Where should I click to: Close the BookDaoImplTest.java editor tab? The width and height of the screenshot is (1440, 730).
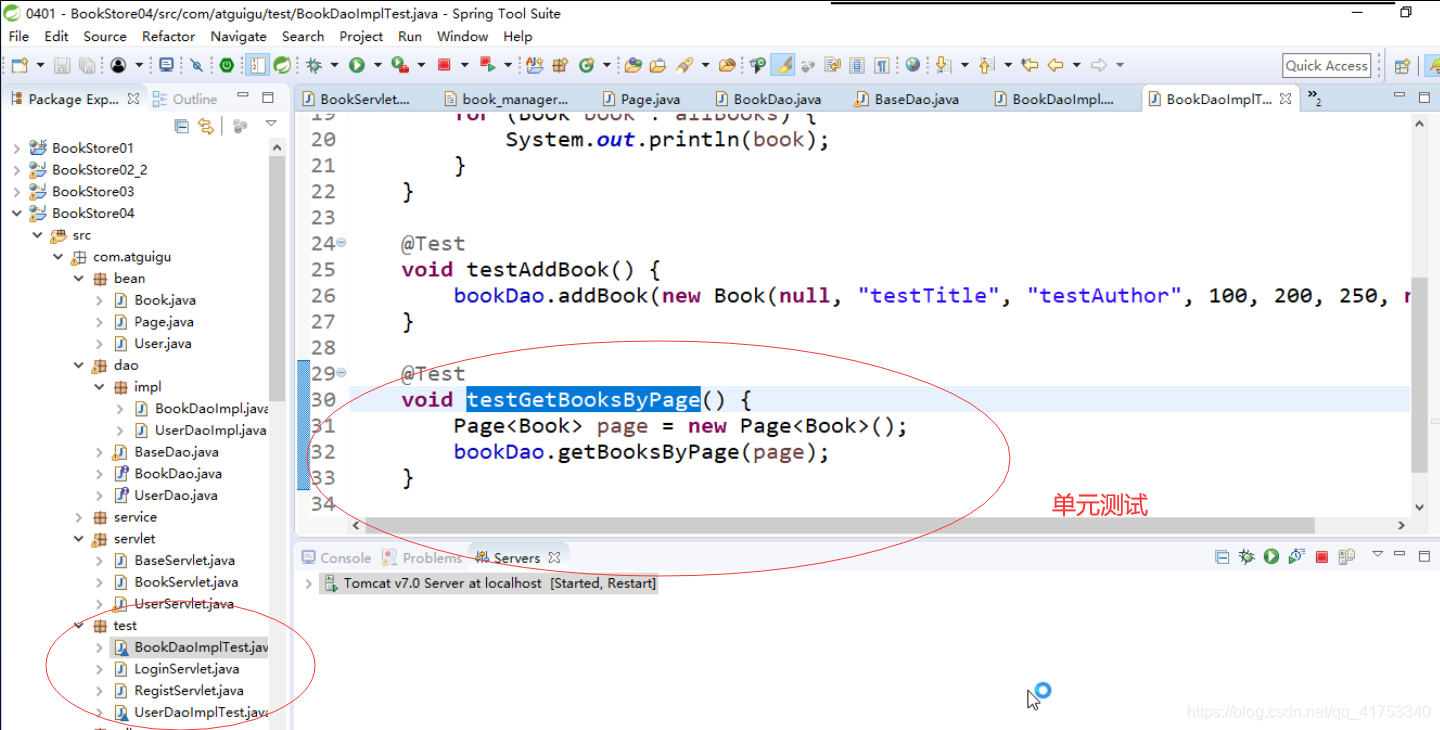tap(1285, 98)
